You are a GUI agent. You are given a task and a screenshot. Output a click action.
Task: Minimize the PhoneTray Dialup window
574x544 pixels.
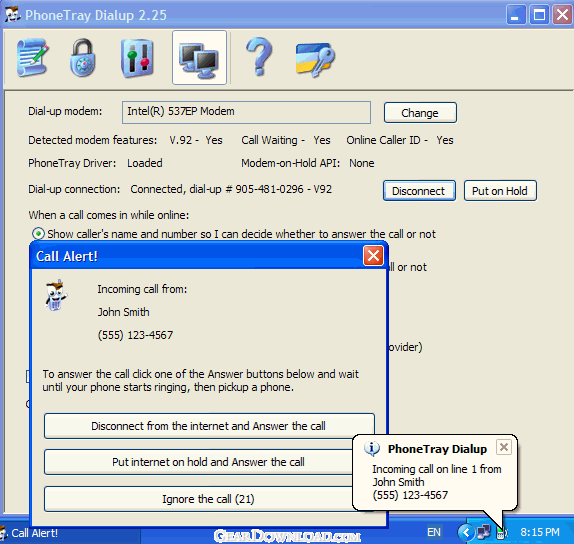tap(515, 15)
